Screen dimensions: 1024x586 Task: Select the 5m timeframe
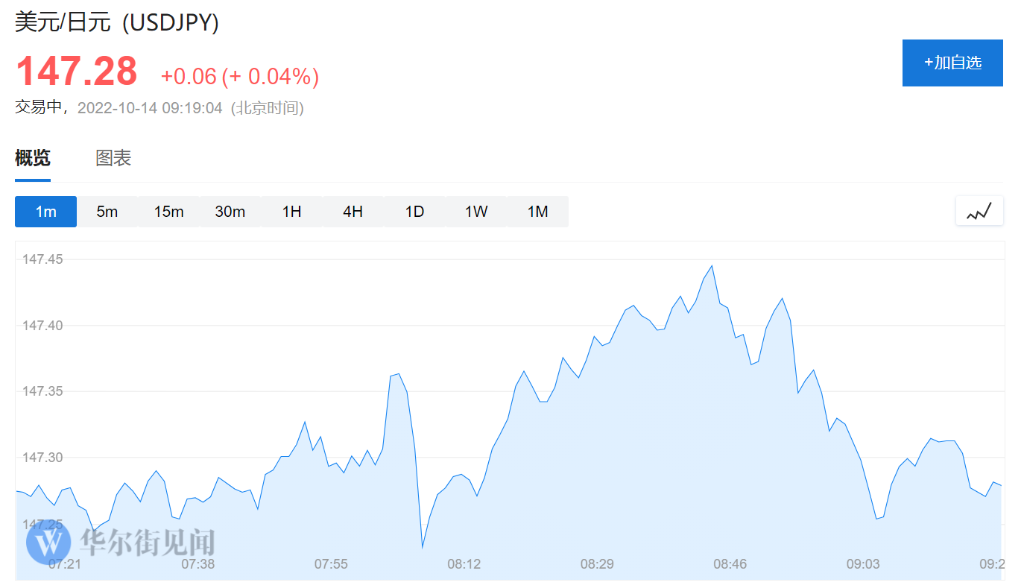(107, 211)
